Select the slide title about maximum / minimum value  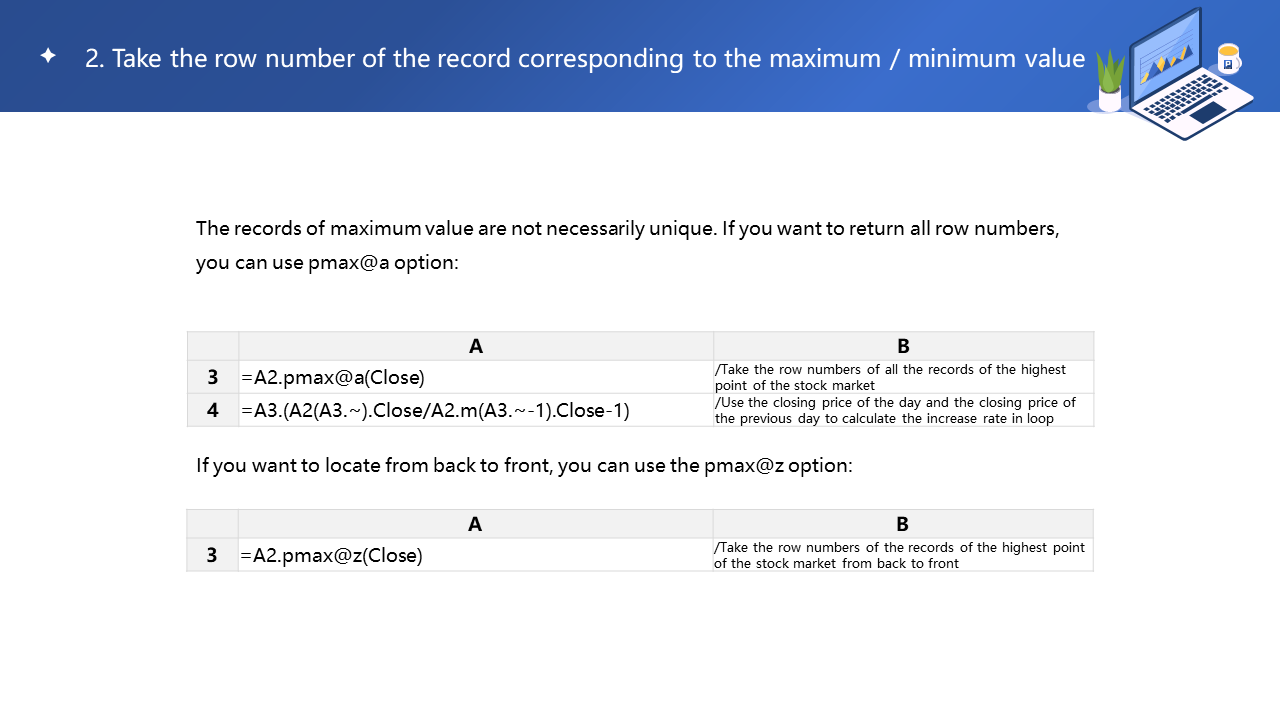585,58
